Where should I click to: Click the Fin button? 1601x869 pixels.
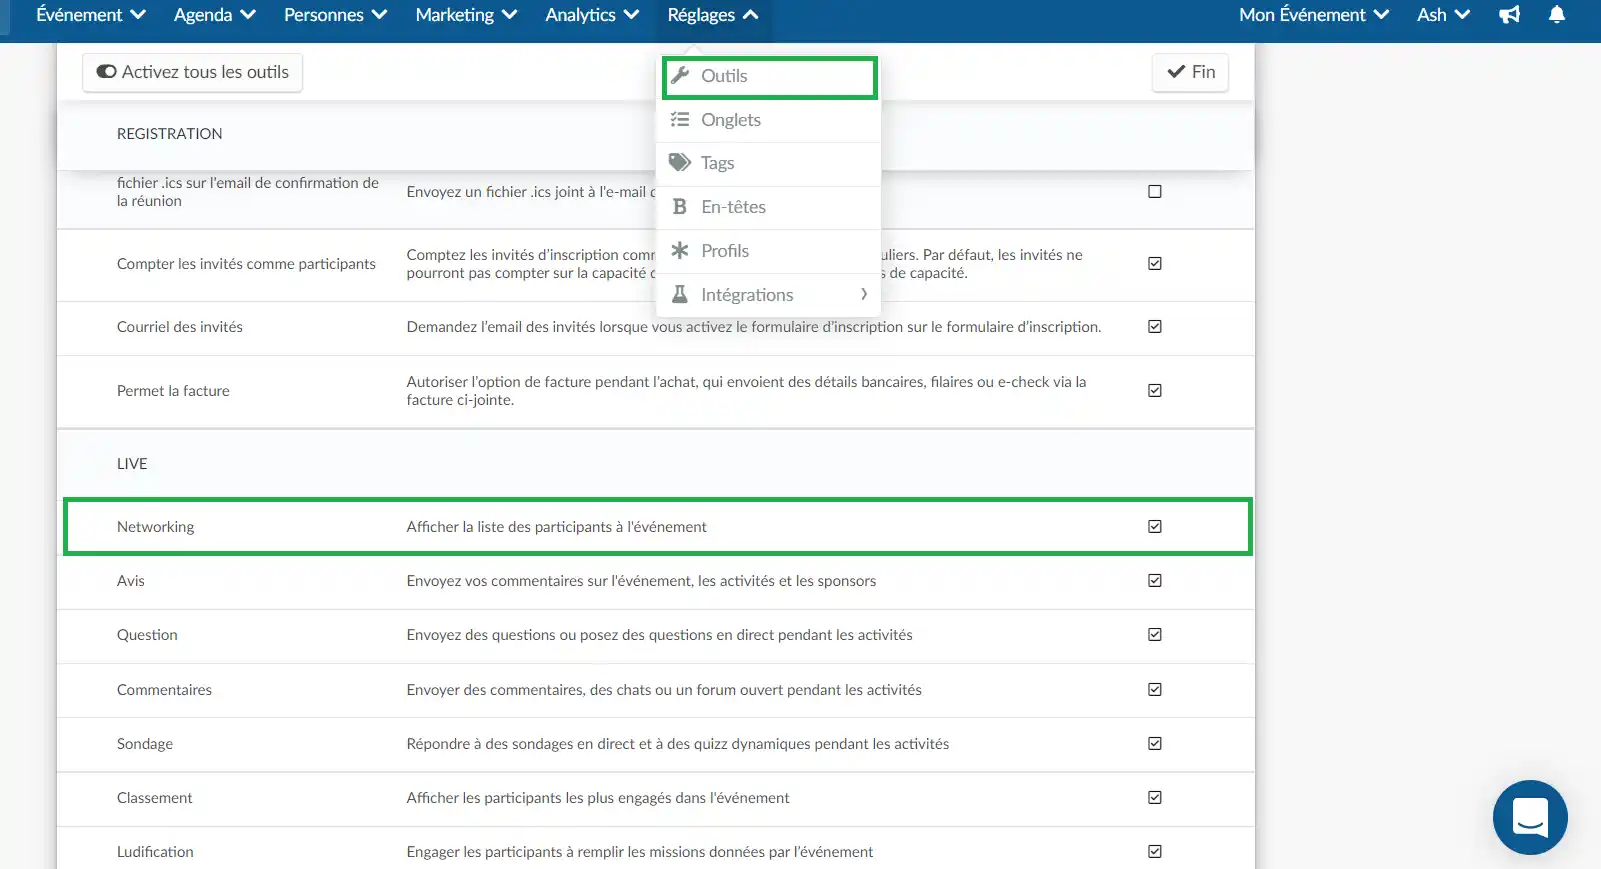[1190, 72]
